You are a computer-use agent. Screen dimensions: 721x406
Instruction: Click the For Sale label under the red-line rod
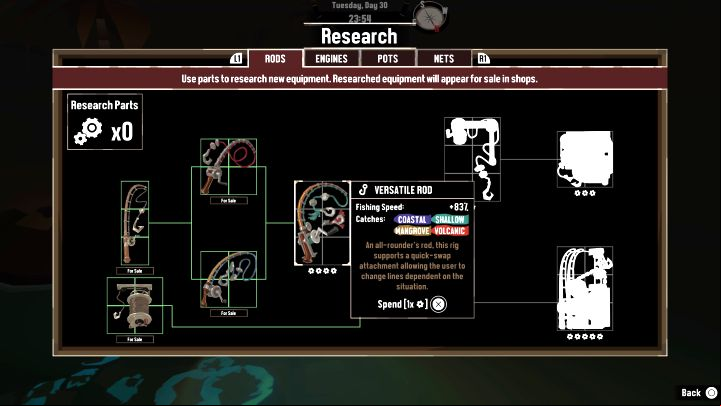229,200
